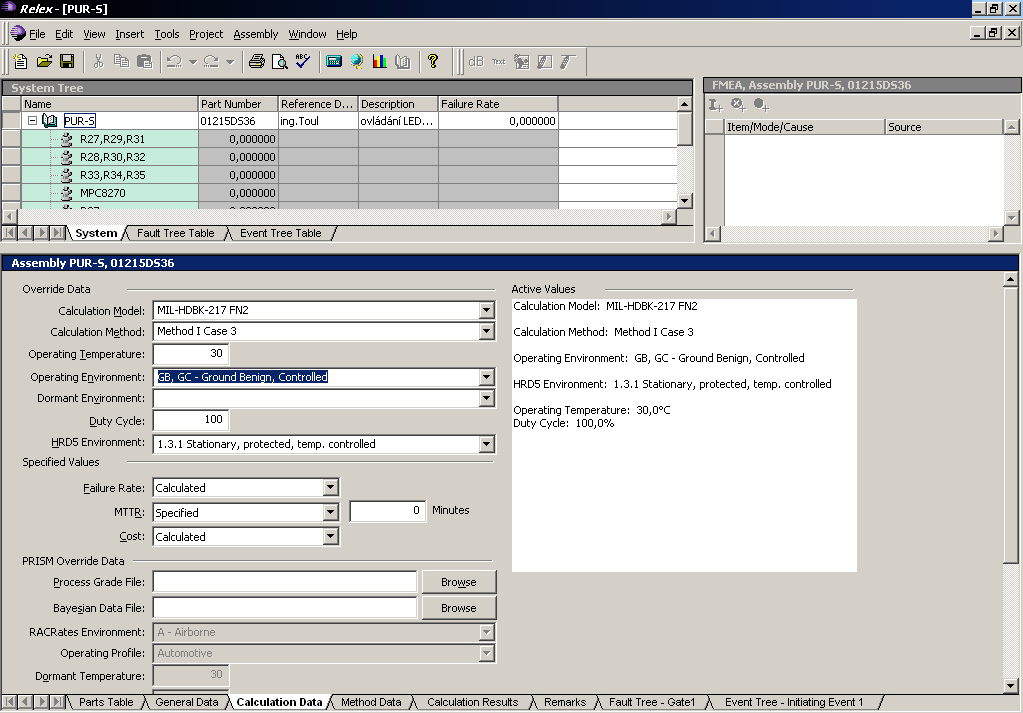This screenshot has width=1023, height=713.
Task: Select the R33,R34,R35 tree row
Action: coord(112,175)
